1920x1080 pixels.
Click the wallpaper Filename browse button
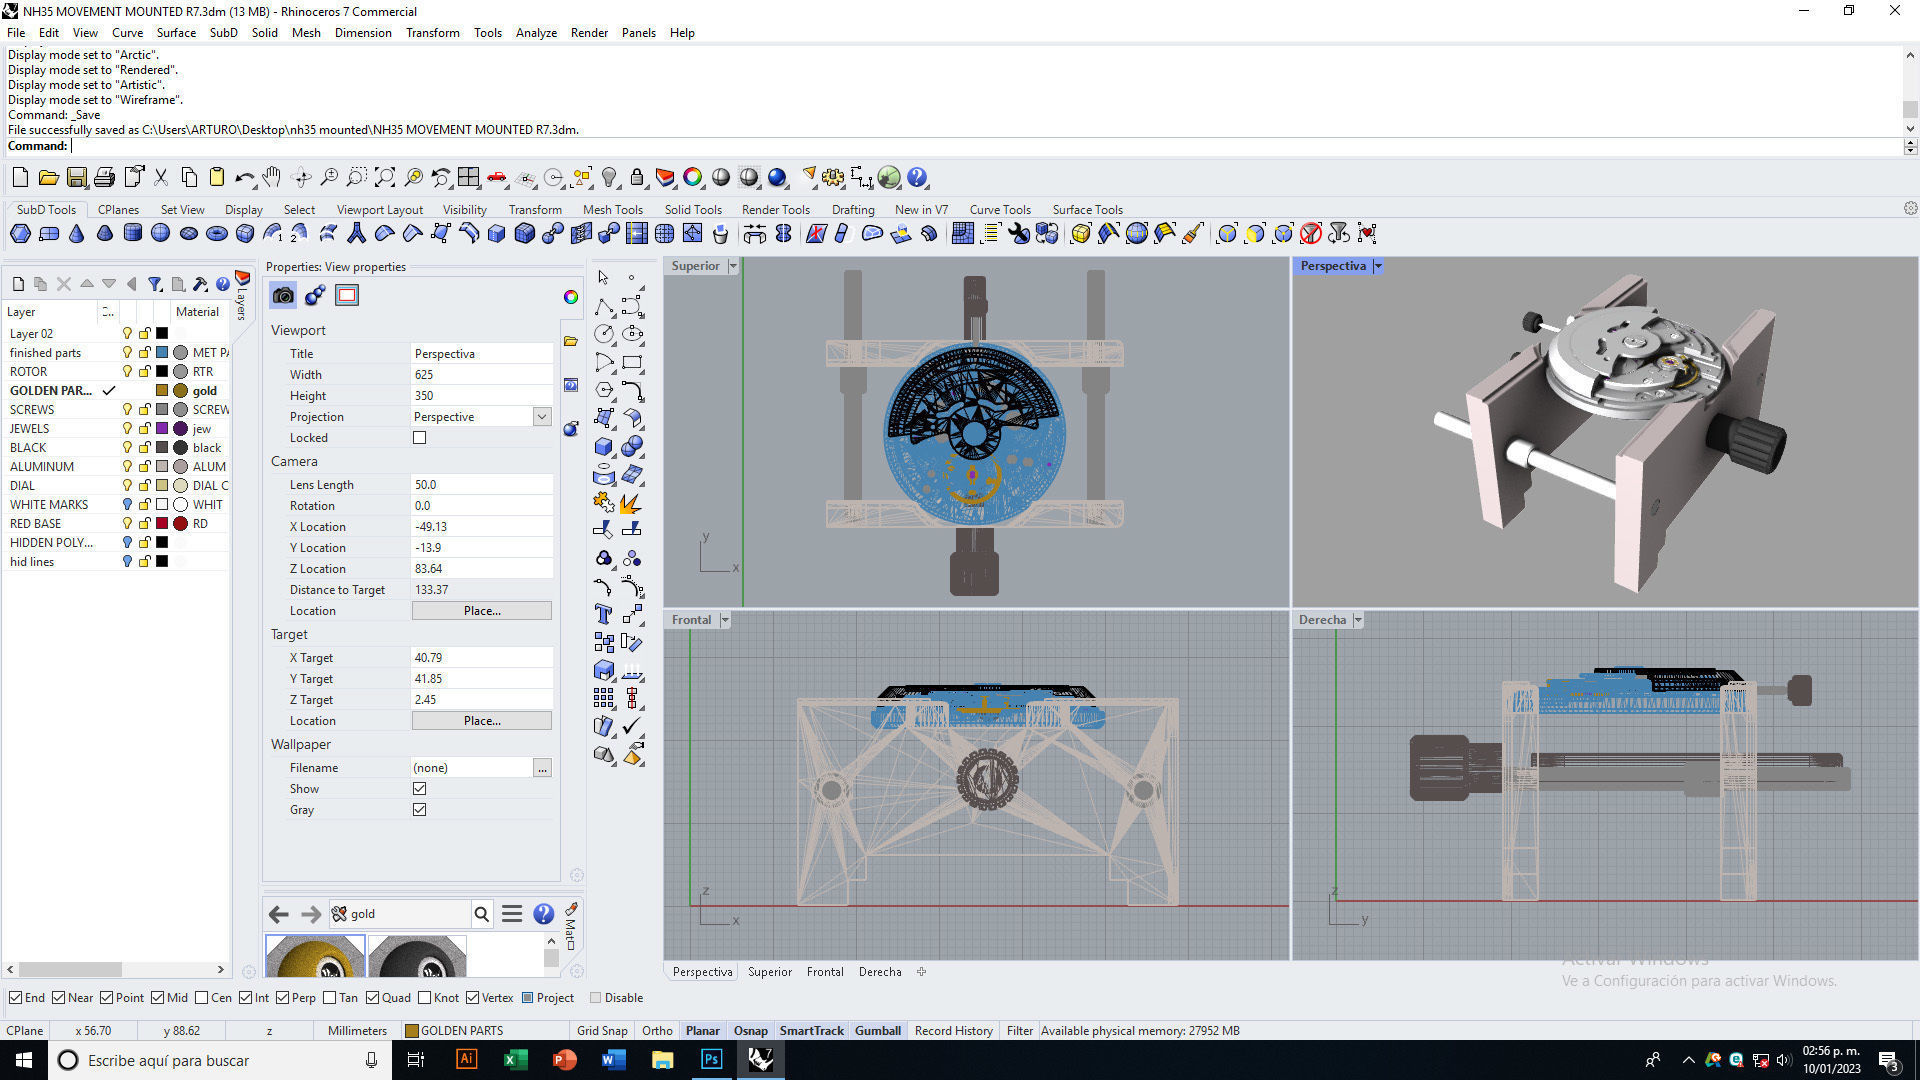tap(542, 768)
